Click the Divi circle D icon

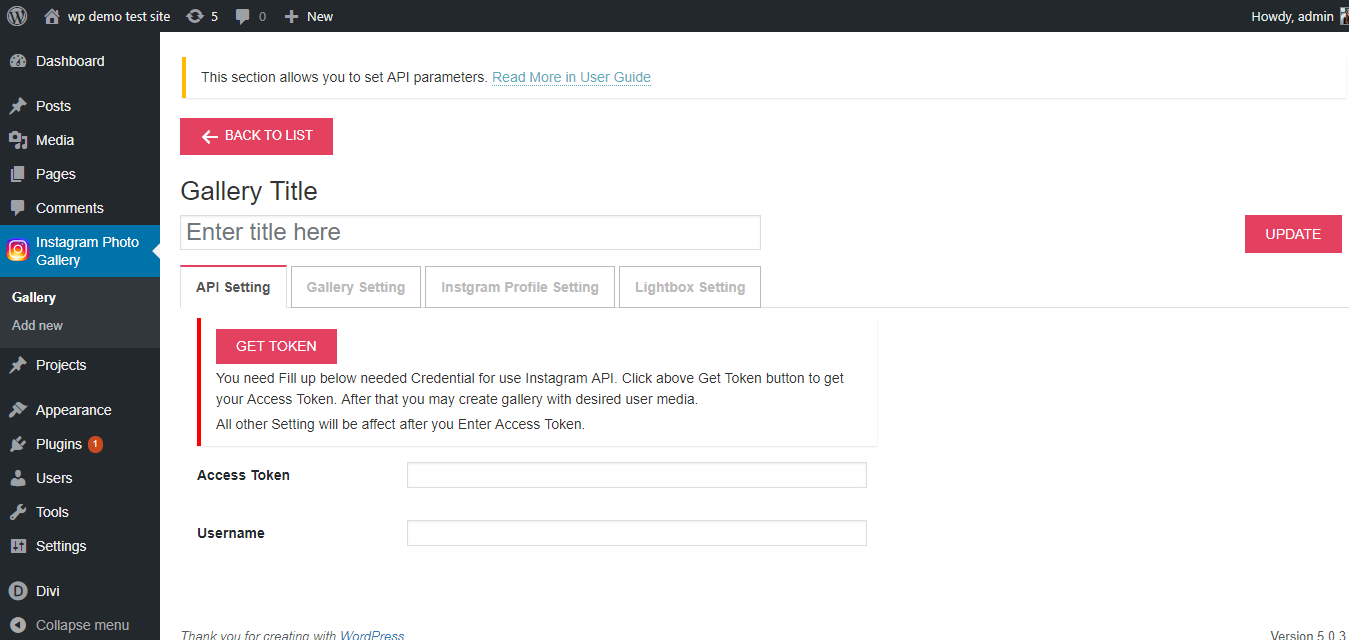coord(18,591)
